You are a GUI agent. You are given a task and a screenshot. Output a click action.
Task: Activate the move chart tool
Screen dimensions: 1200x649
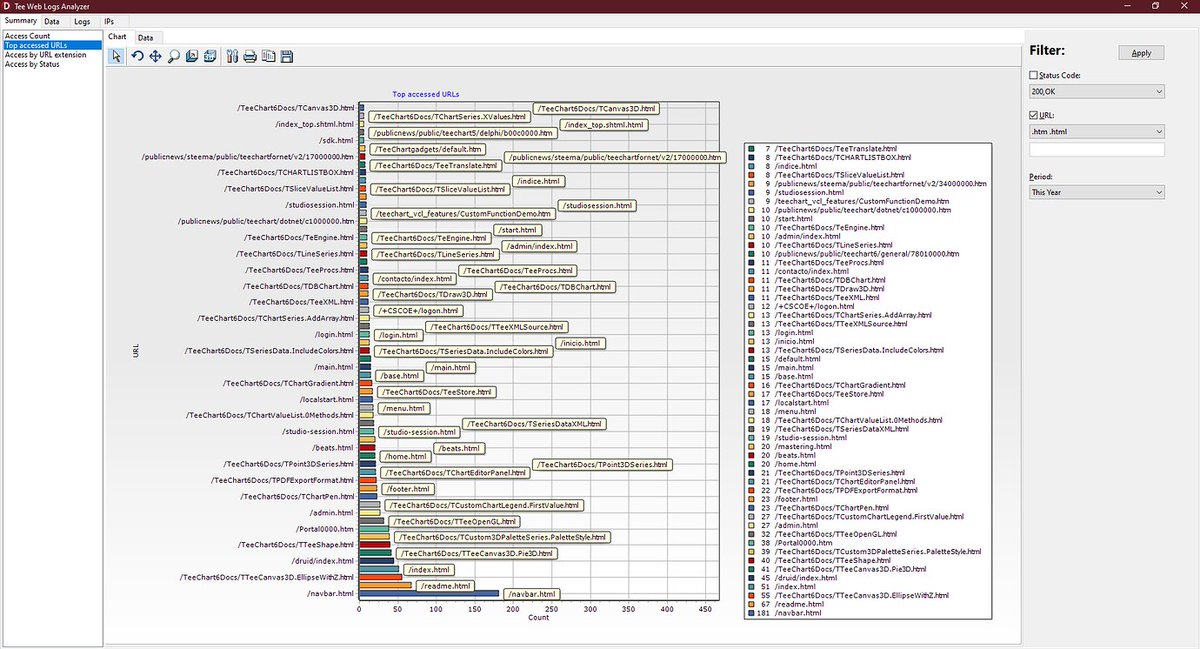coord(156,56)
